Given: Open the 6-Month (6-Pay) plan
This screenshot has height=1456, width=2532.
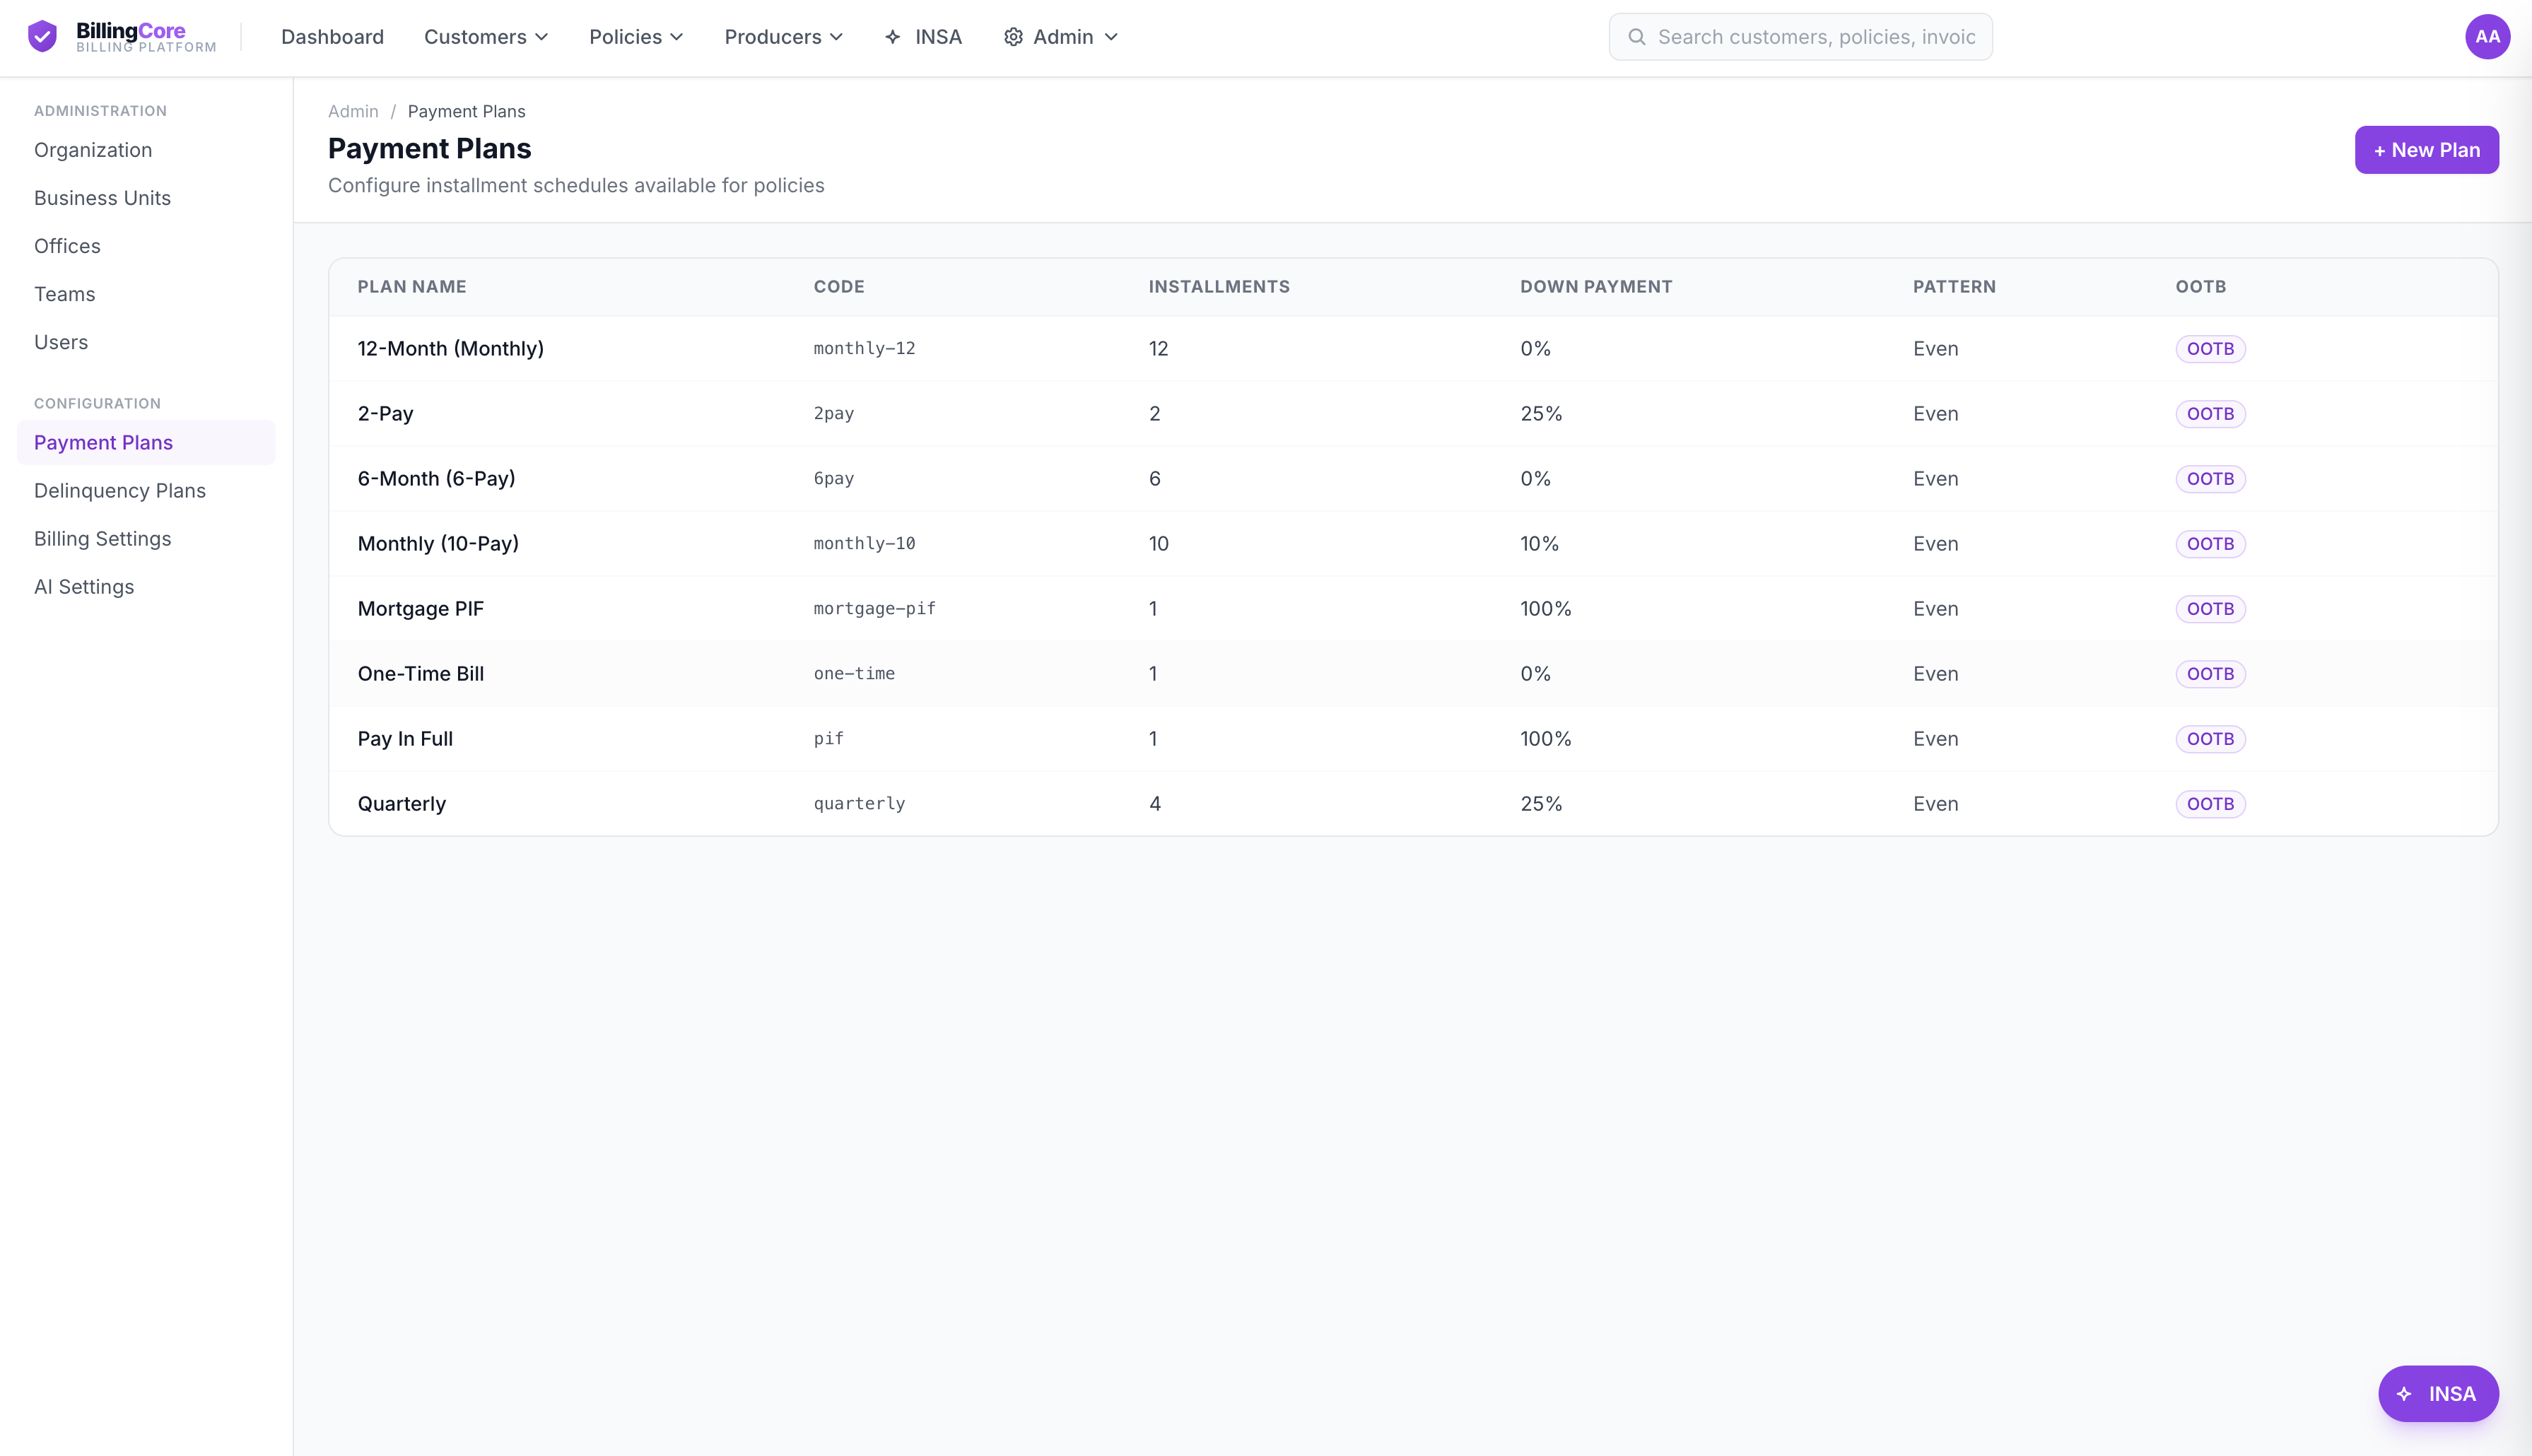Looking at the screenshot, I should click(x=1413, y=478).
